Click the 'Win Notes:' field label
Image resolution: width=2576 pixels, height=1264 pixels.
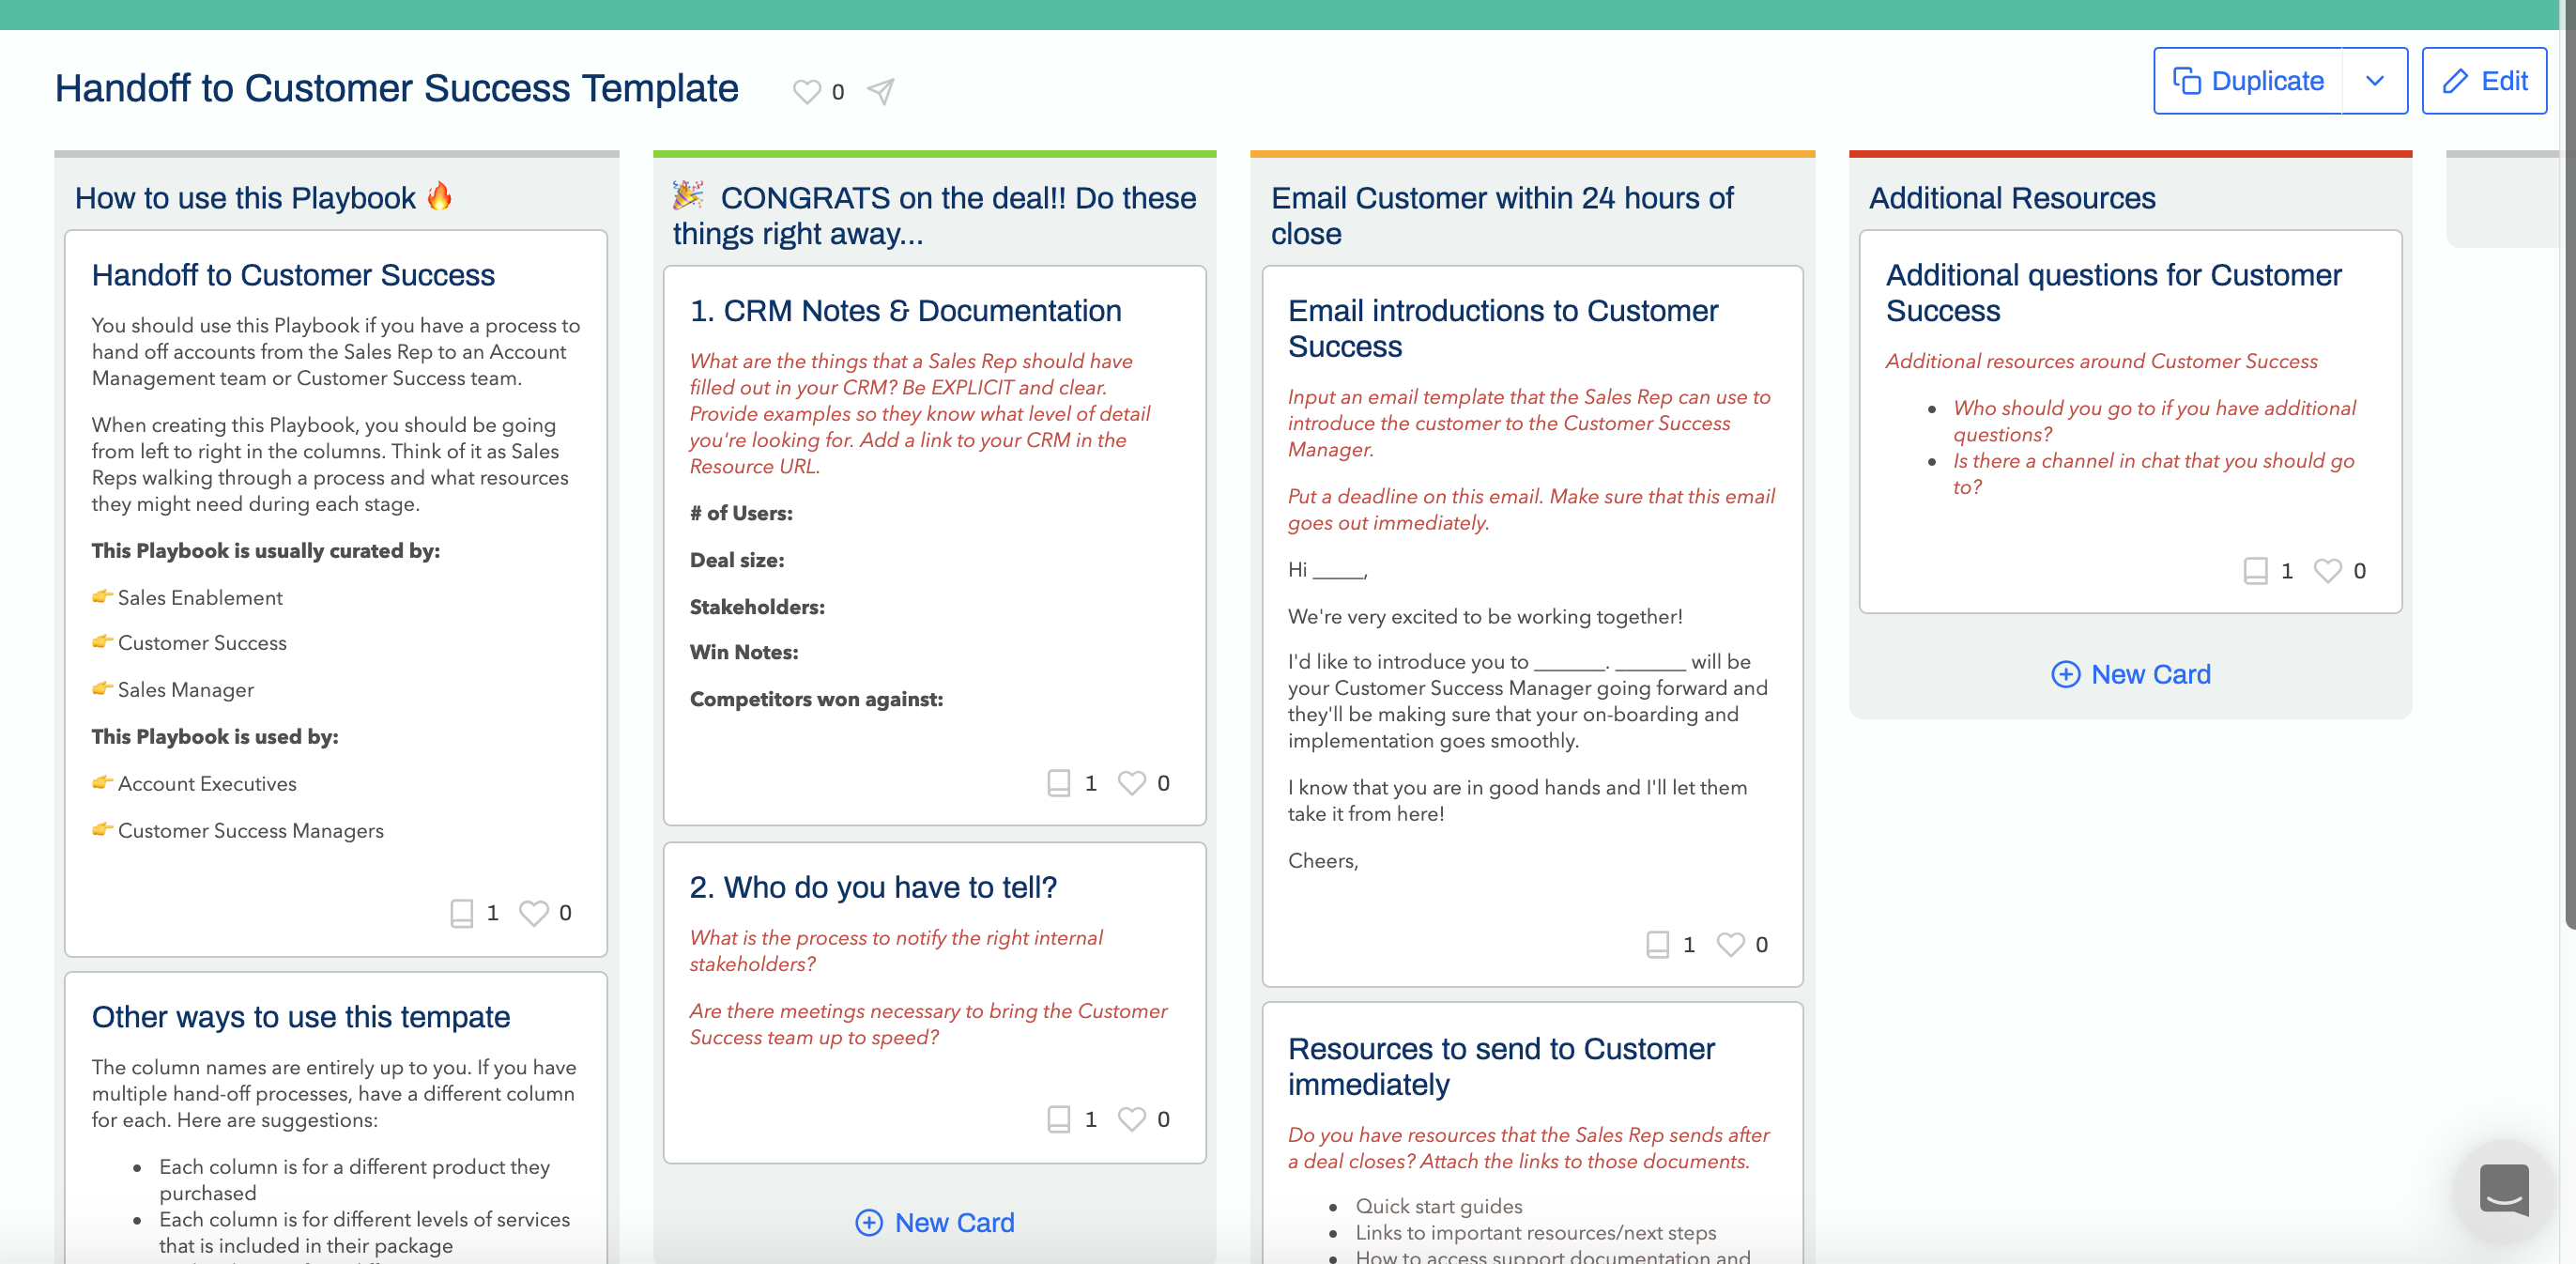coord(744,653)
